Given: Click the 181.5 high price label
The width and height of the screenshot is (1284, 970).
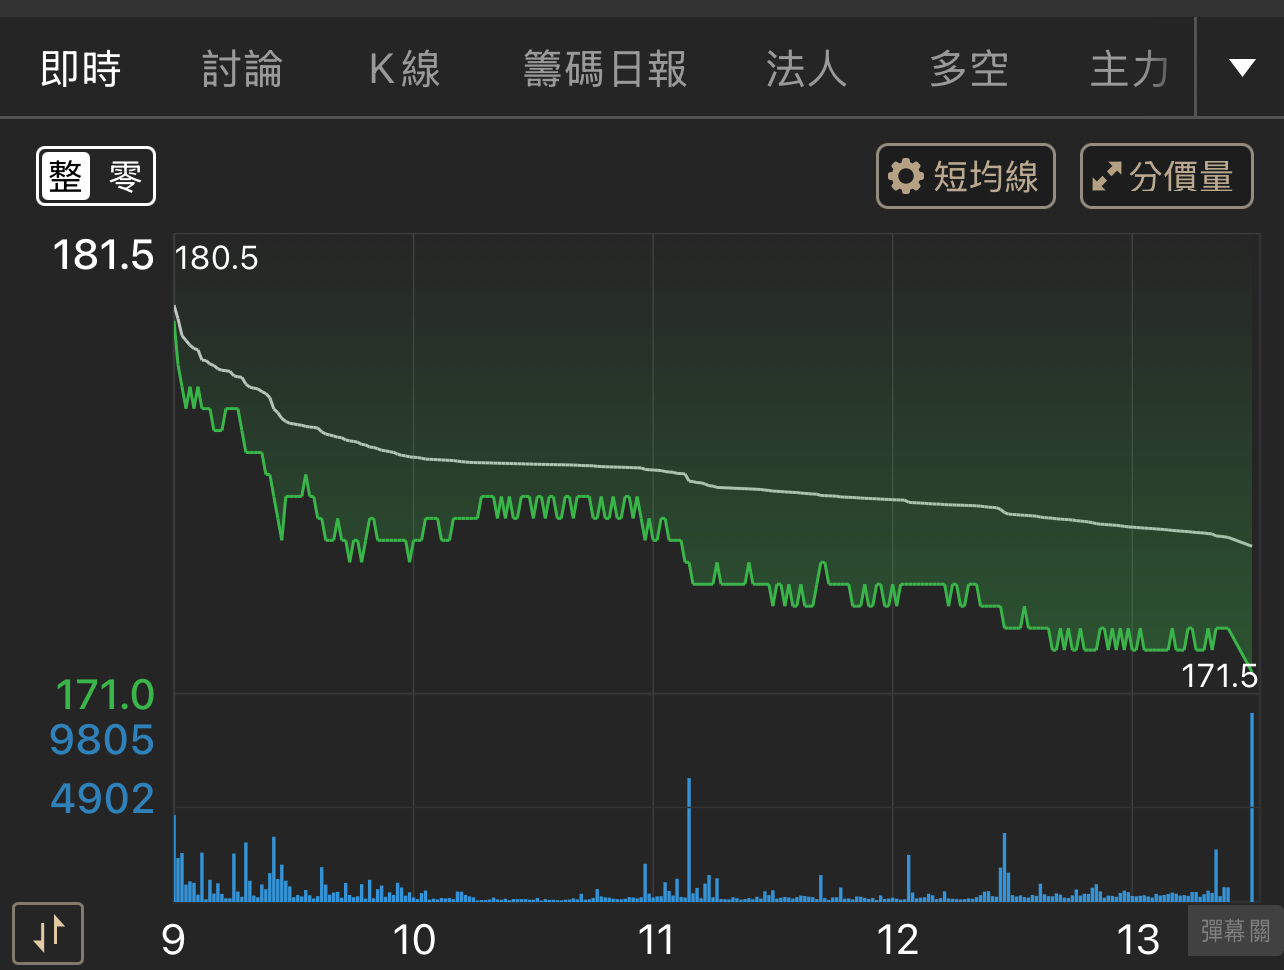Looking at the screenshot, I should [103, 255].
